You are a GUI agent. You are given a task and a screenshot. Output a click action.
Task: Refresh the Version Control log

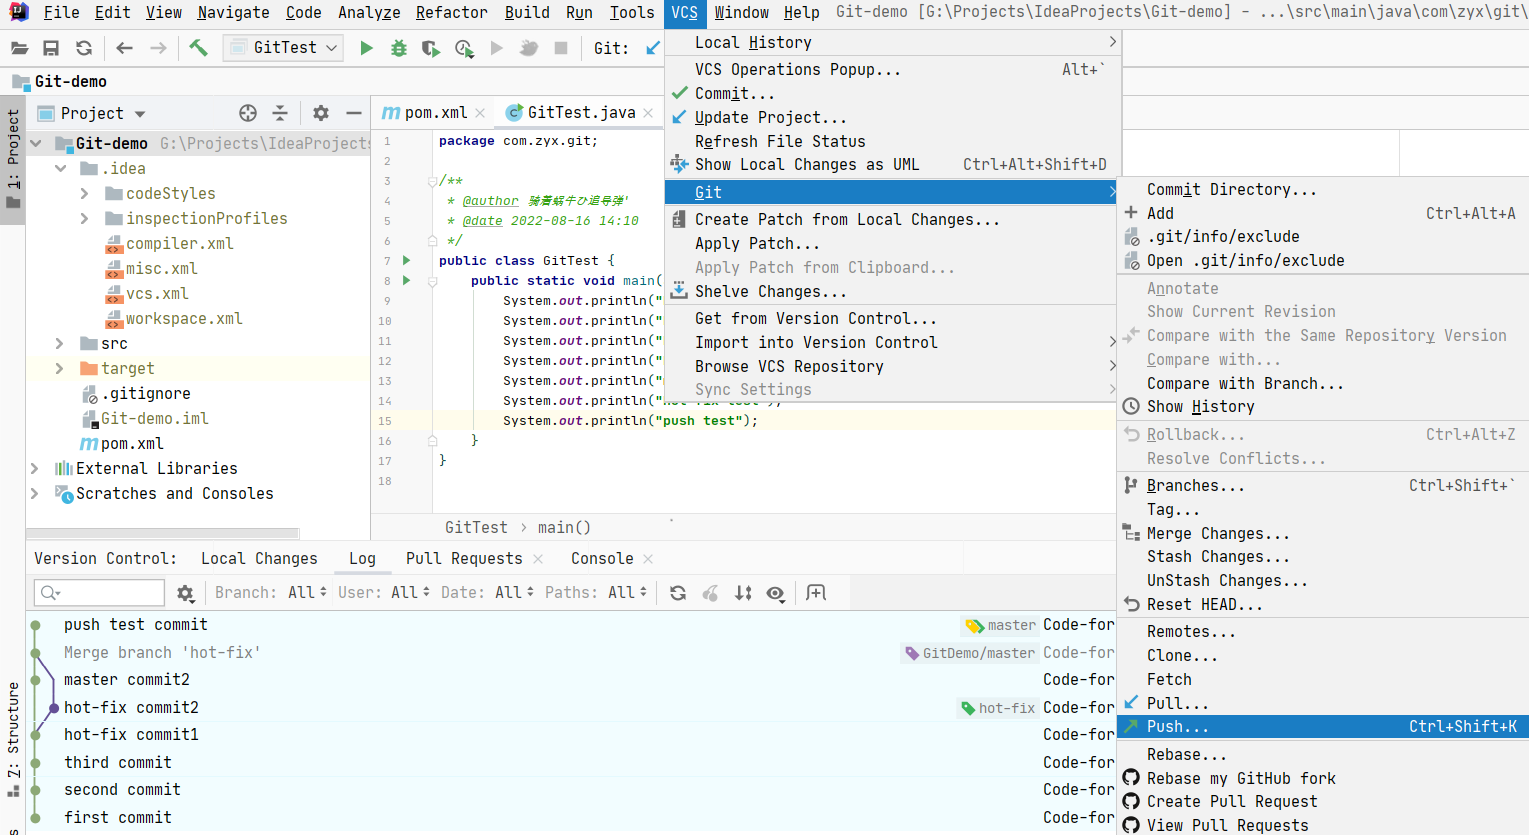pos(678,593)
